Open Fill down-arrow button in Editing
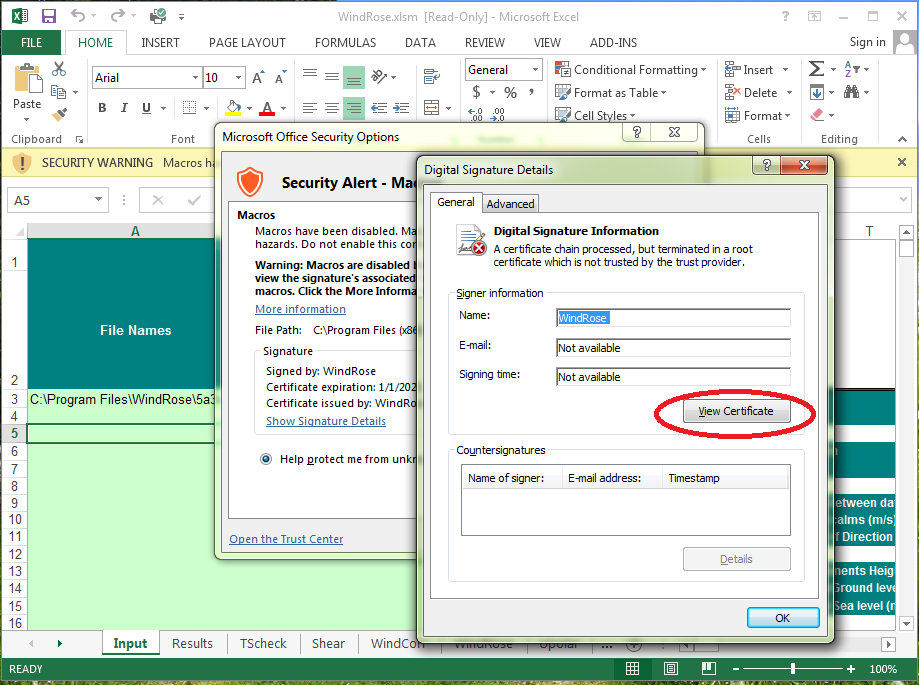This screenshot has width=919, height=685. click(817, 93)
